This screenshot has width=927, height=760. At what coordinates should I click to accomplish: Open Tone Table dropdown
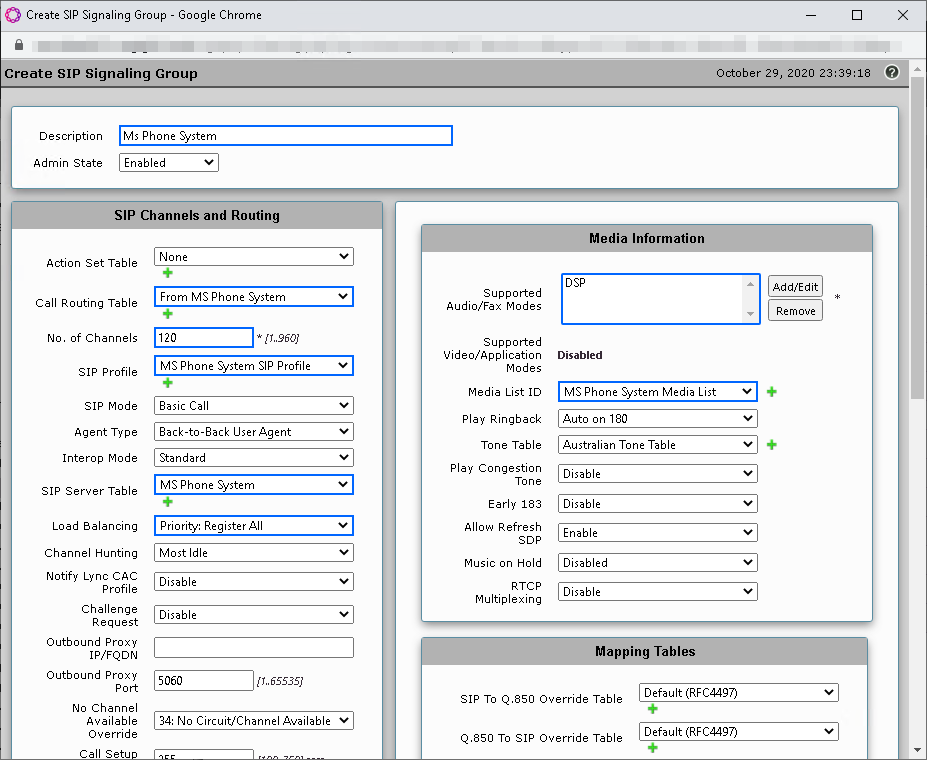point(657,444)
